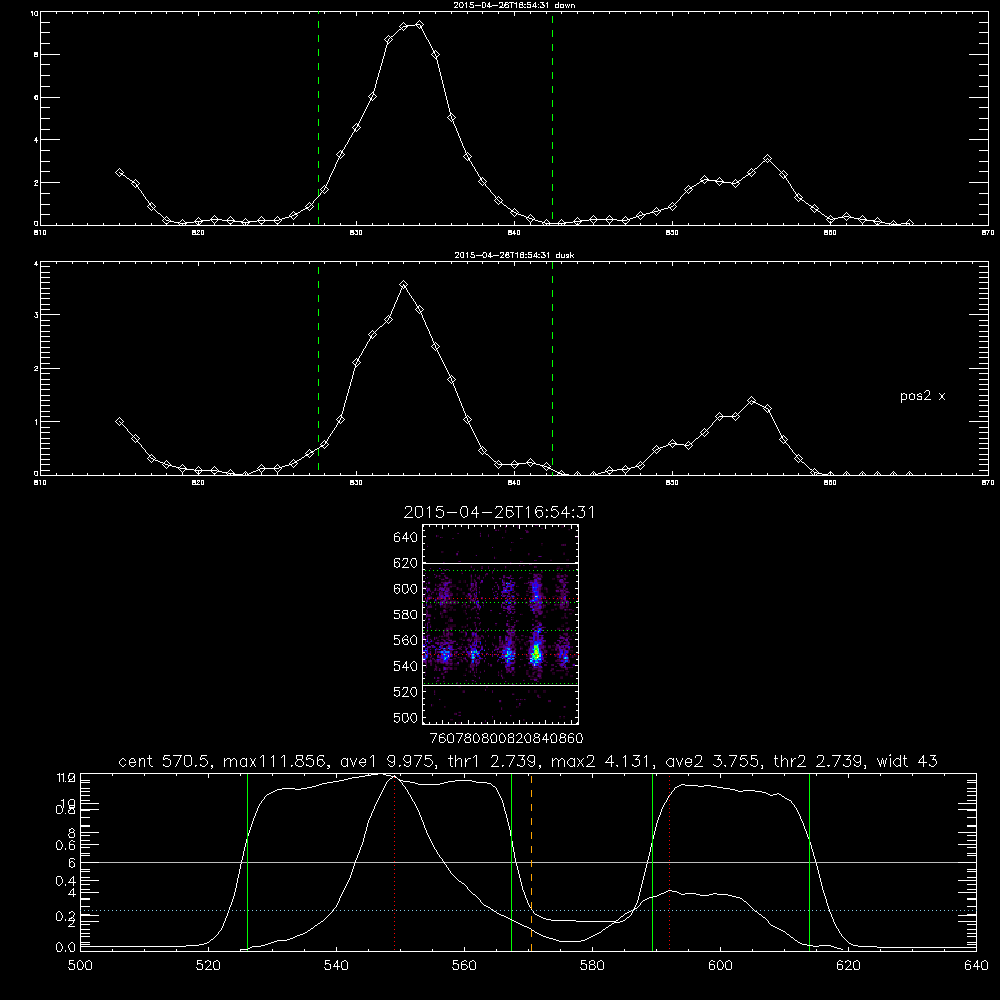This screenshot has height=1000, width=1000.
Task: Click the y-axis label '3' of dusk plot
Action: (x=36, y=315)
